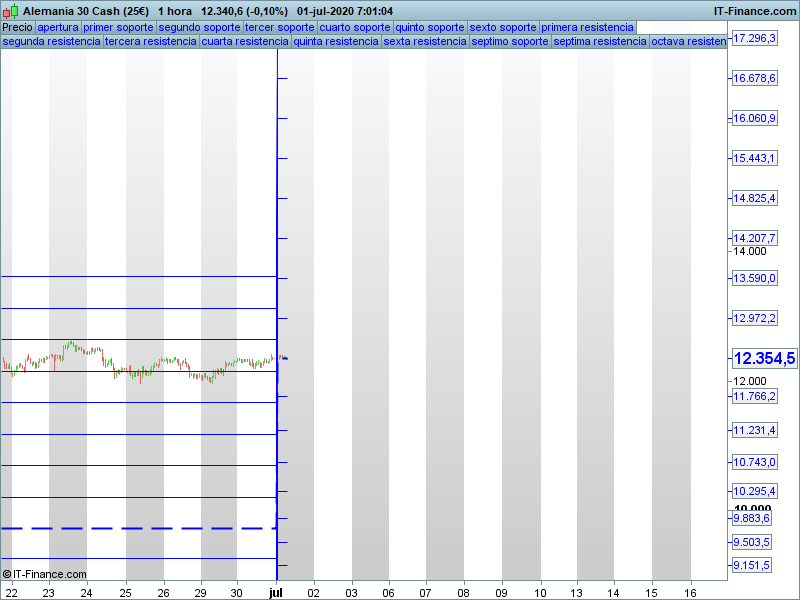Open the octava resistencia tab
The width and height of the screenshot is (800, 600).
(688, 42)
